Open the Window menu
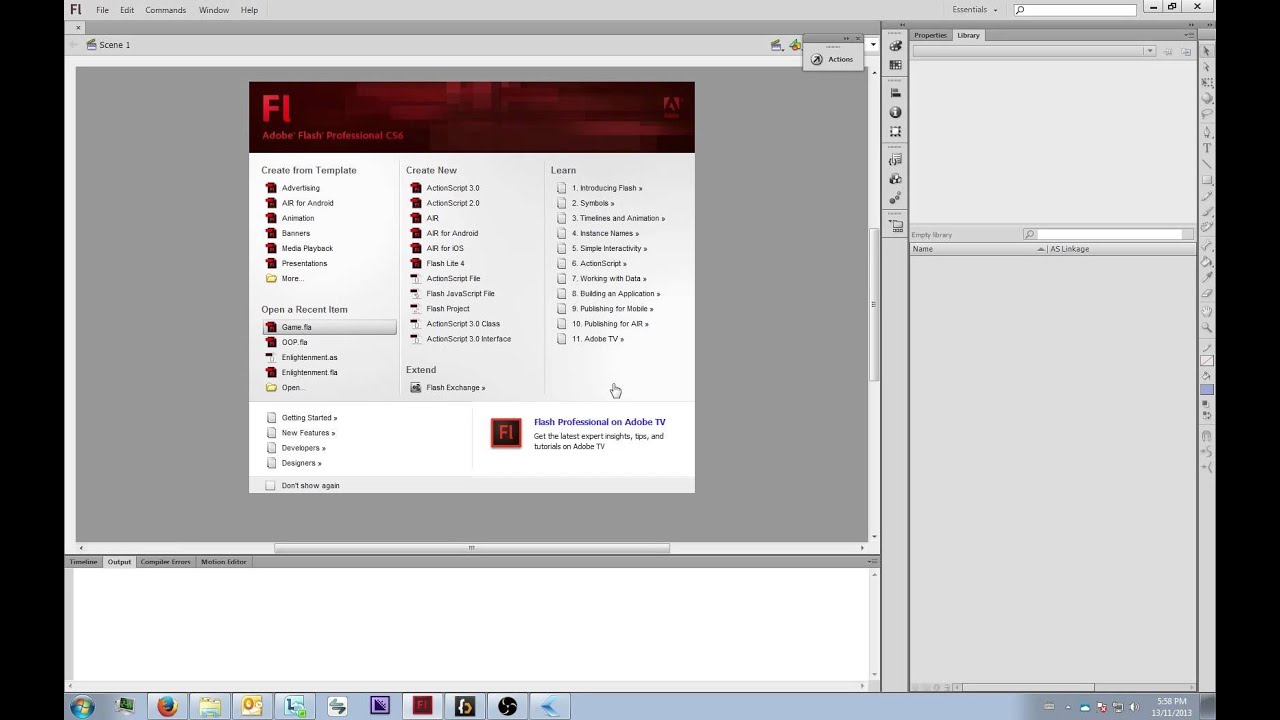Image resolution: width=1280 pixels, height=720 pixels. coord(214,10)
